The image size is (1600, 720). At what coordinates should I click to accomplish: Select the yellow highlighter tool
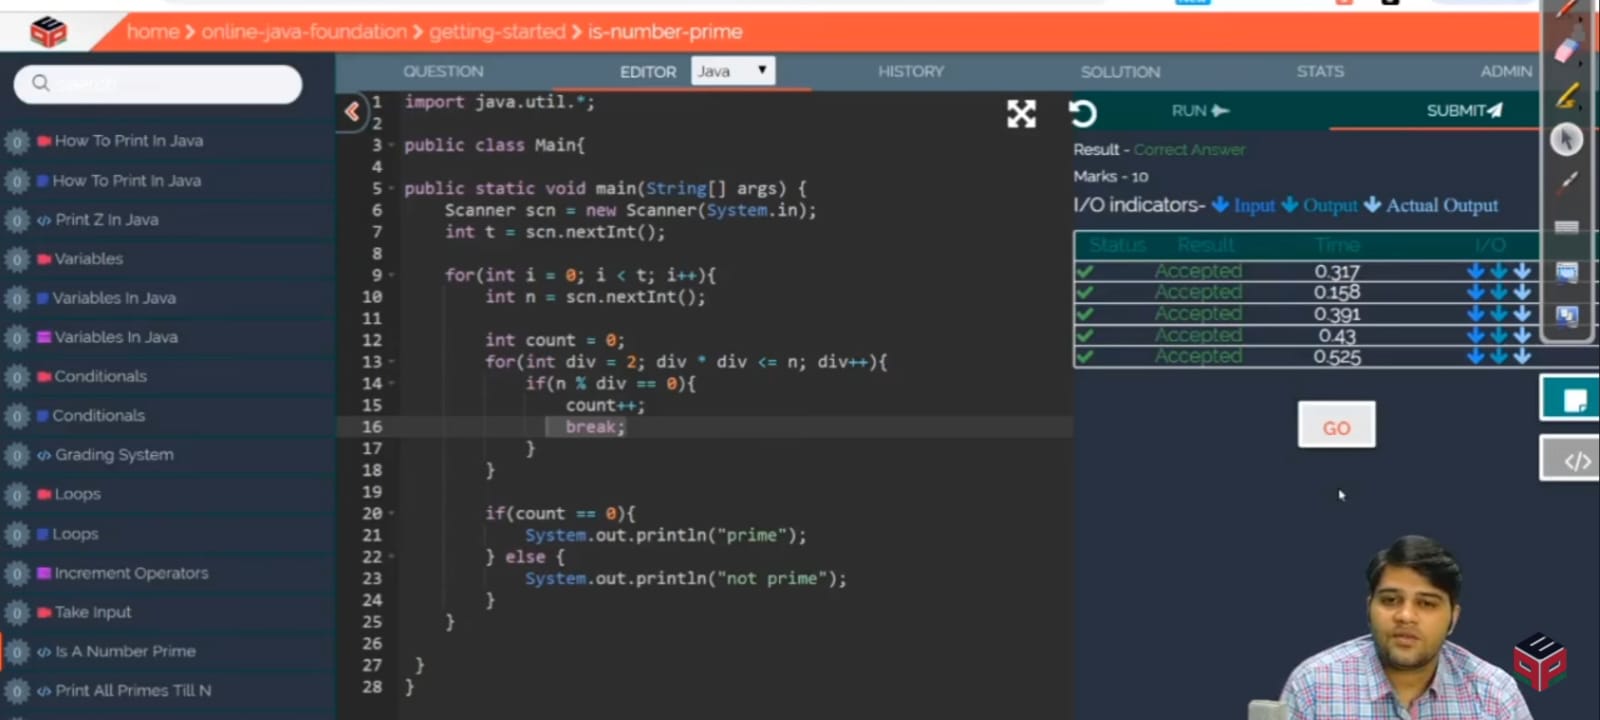point(1566,95)
